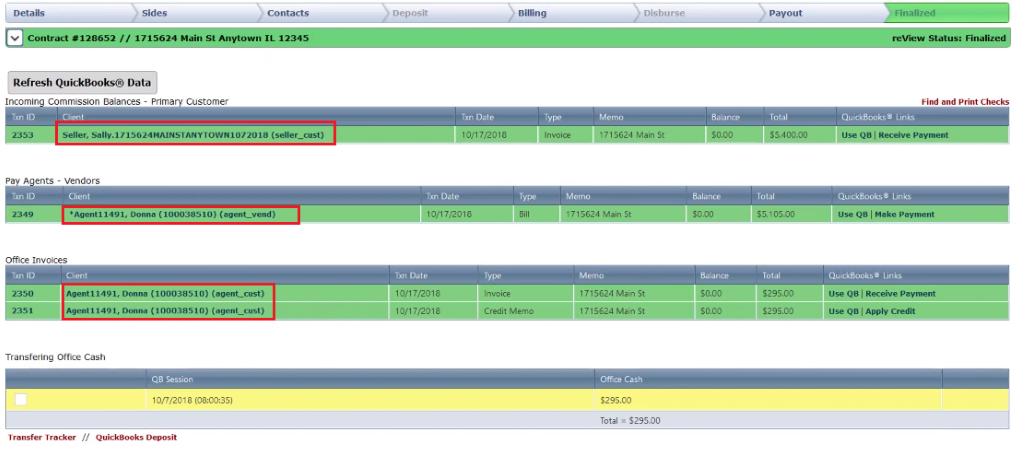Open the Transfer Tracker link
Viewport: 1024px width, 458px height.
click(42, 437)
